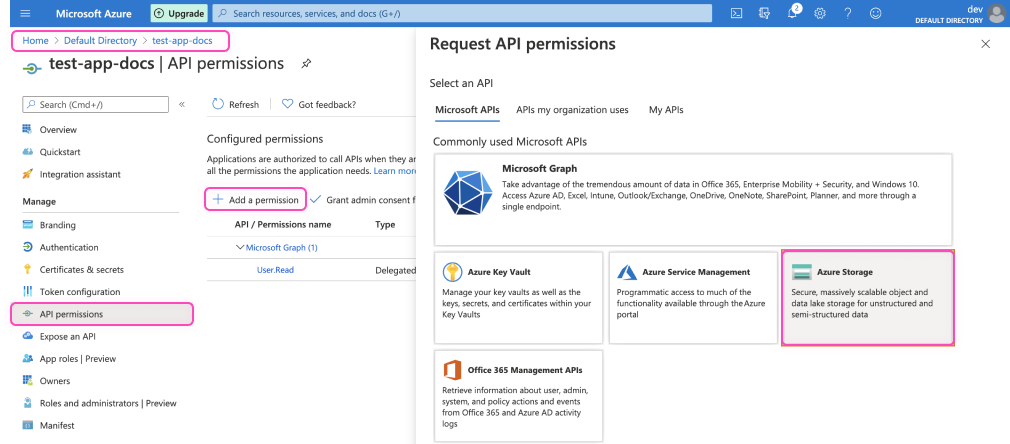Open portal settings gear icon
The width and height of the screenshot is (1010, 444).
pyautogui.click(x=820, y=13)
